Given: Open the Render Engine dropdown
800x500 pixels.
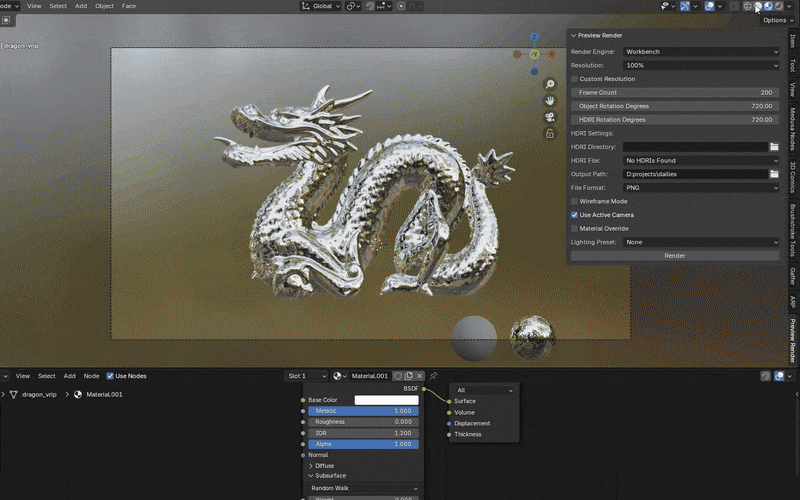Looking at the screenshot, I should 700,51.
